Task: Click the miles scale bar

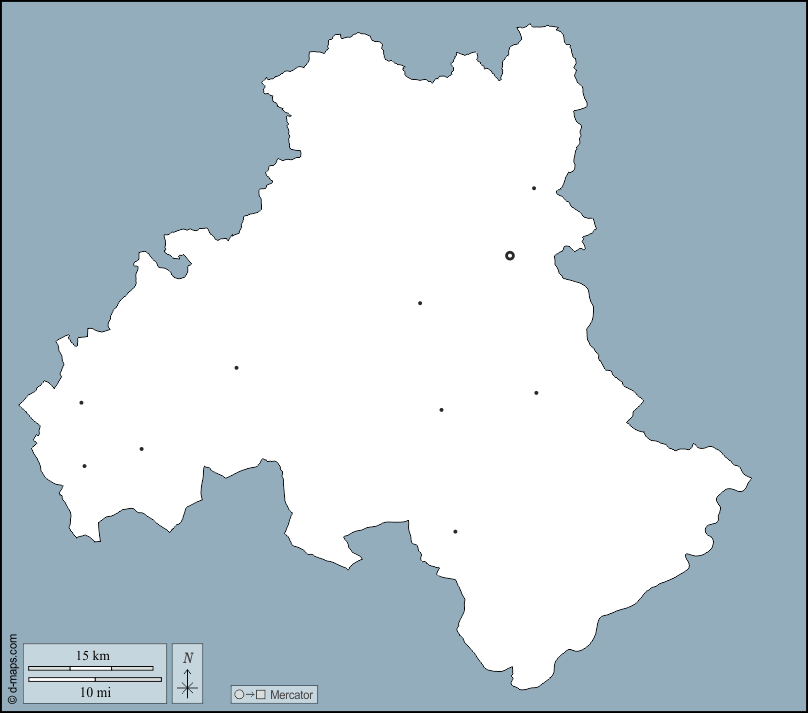Action: (x=94, y=679)
